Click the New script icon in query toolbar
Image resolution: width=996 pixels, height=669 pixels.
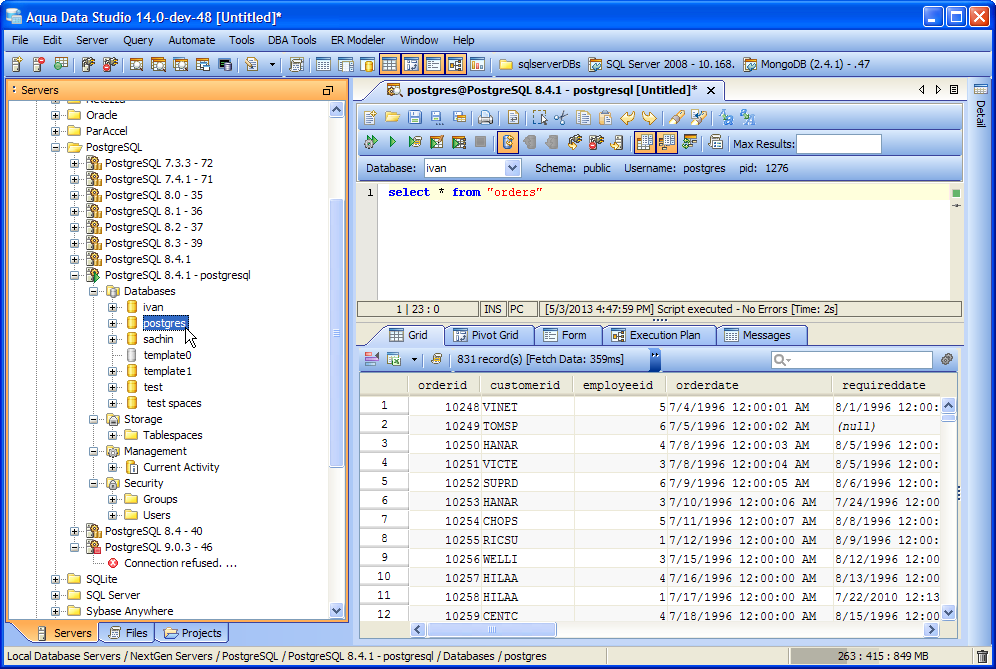pos(371,118)
